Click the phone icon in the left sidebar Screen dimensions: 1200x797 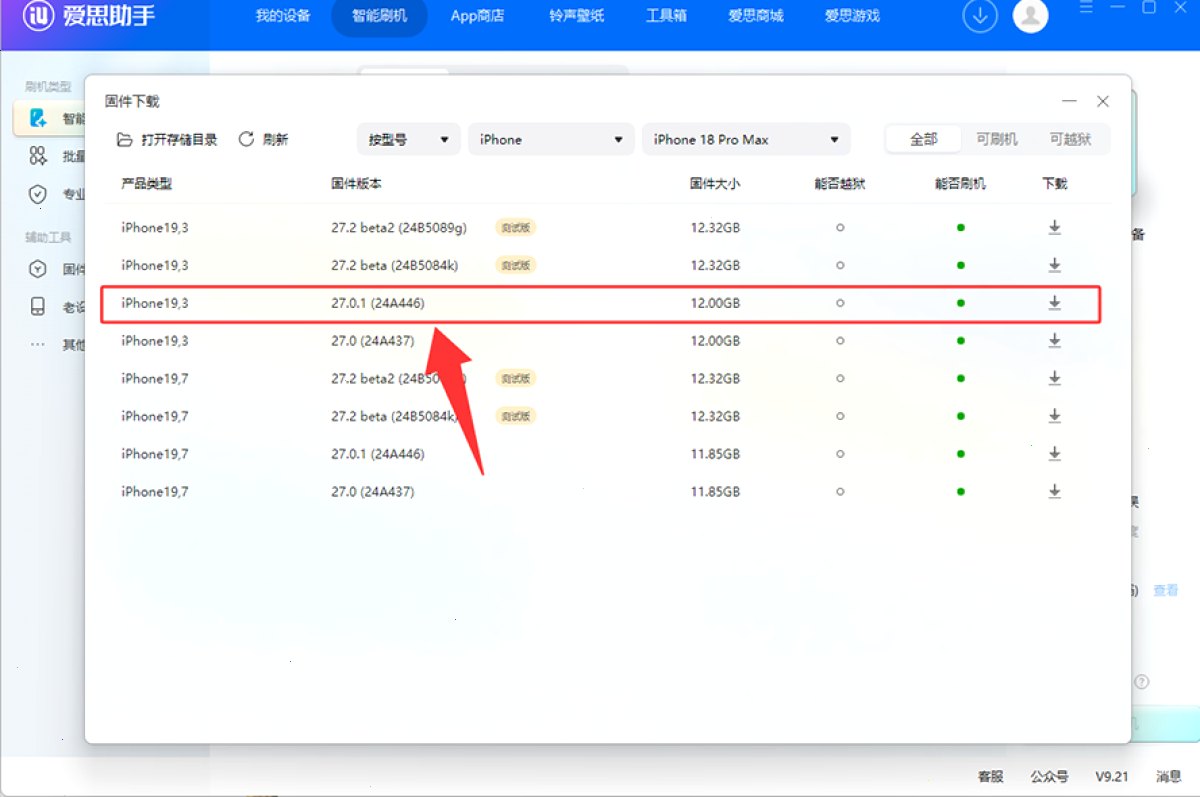pyautogui.click(x=38, y=307)
